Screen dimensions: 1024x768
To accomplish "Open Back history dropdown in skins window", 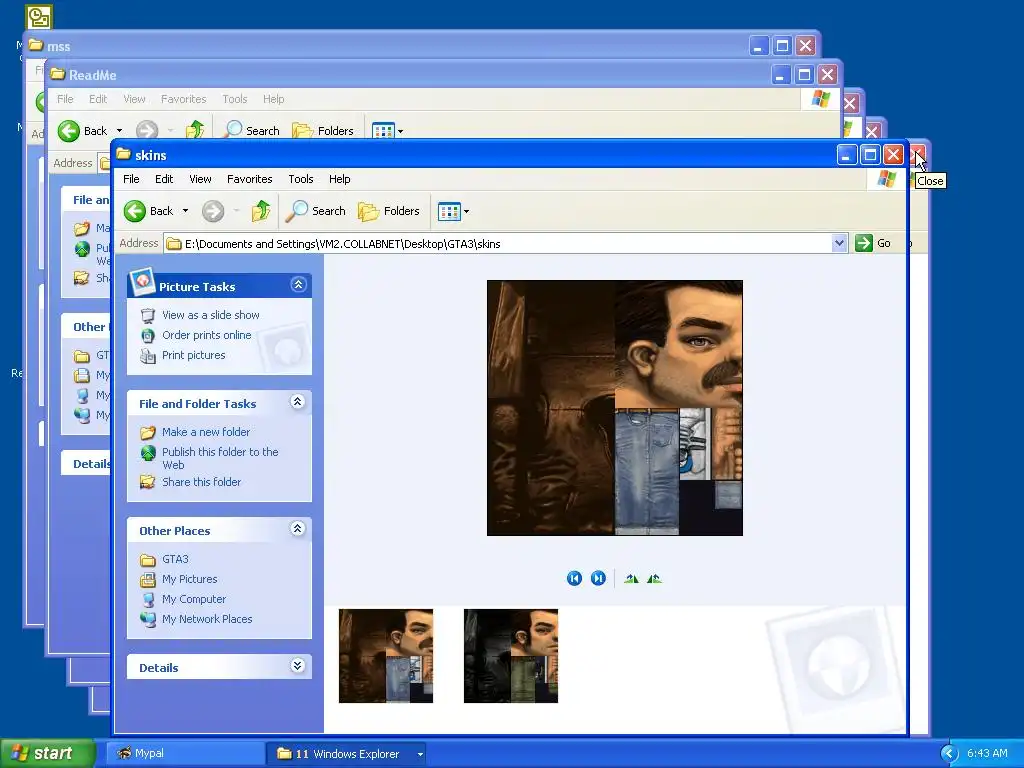I will point(185,211).
